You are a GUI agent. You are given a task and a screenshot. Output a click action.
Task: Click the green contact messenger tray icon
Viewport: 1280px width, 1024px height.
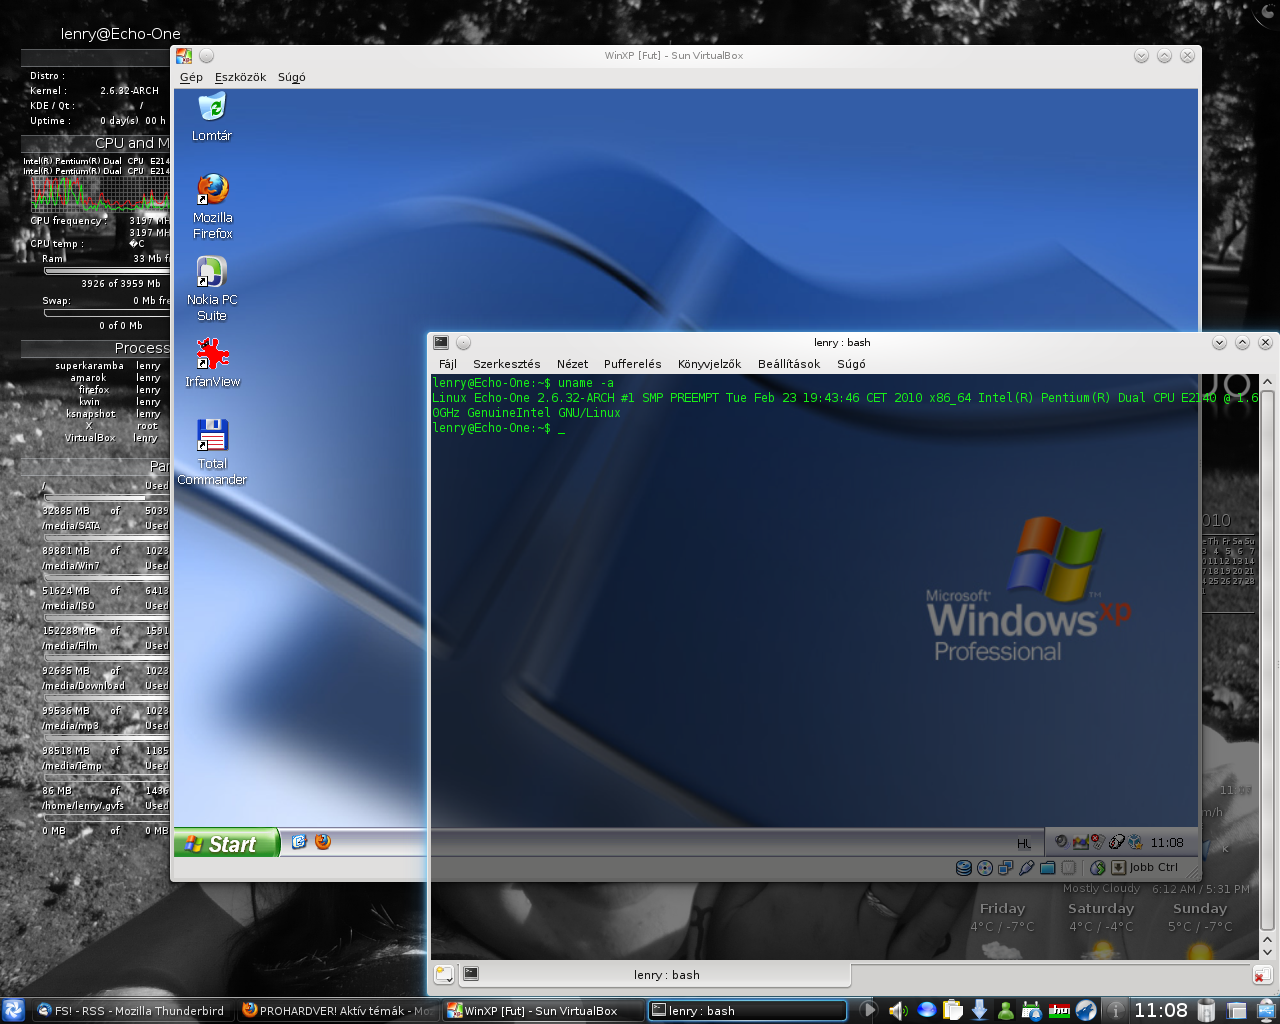(x=1006, y=1011)
